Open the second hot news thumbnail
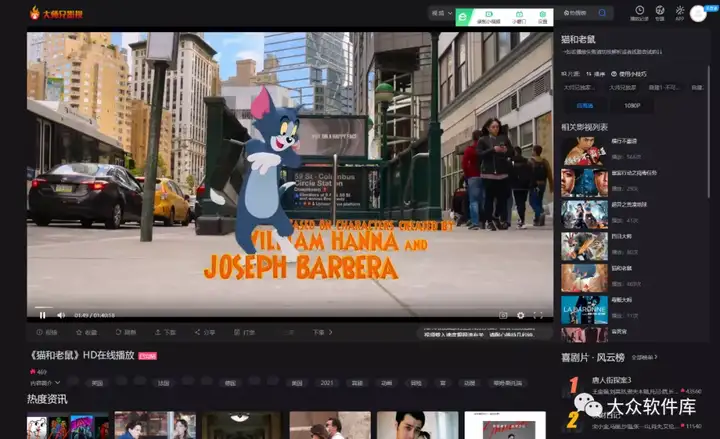This screenshot has height=439, width=720. tap(155, 425)
